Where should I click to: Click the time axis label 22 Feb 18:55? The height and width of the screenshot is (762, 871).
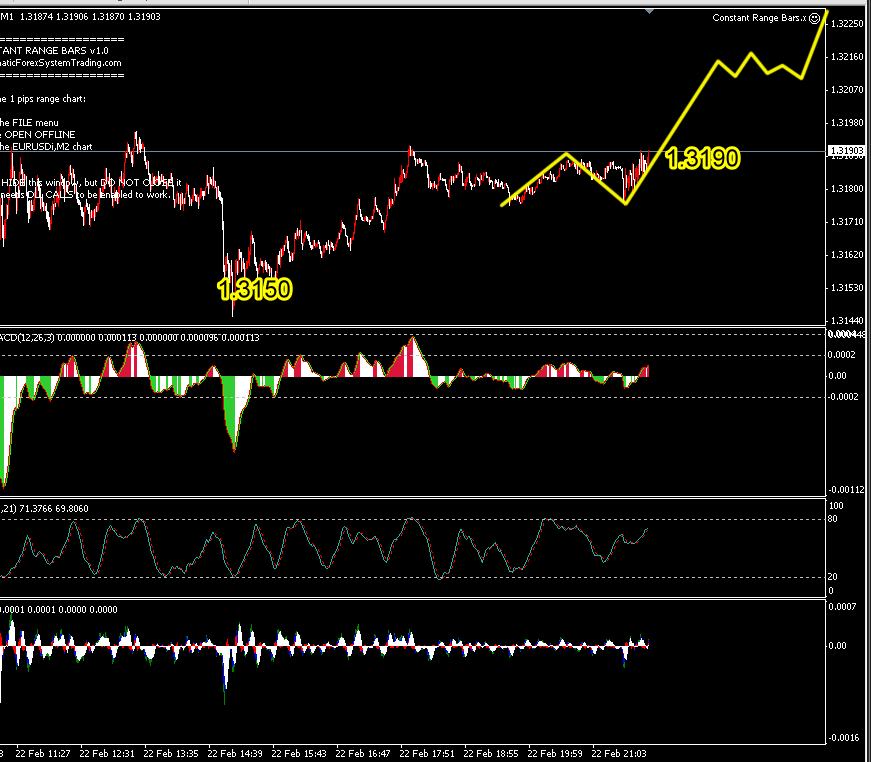point(490,754)
